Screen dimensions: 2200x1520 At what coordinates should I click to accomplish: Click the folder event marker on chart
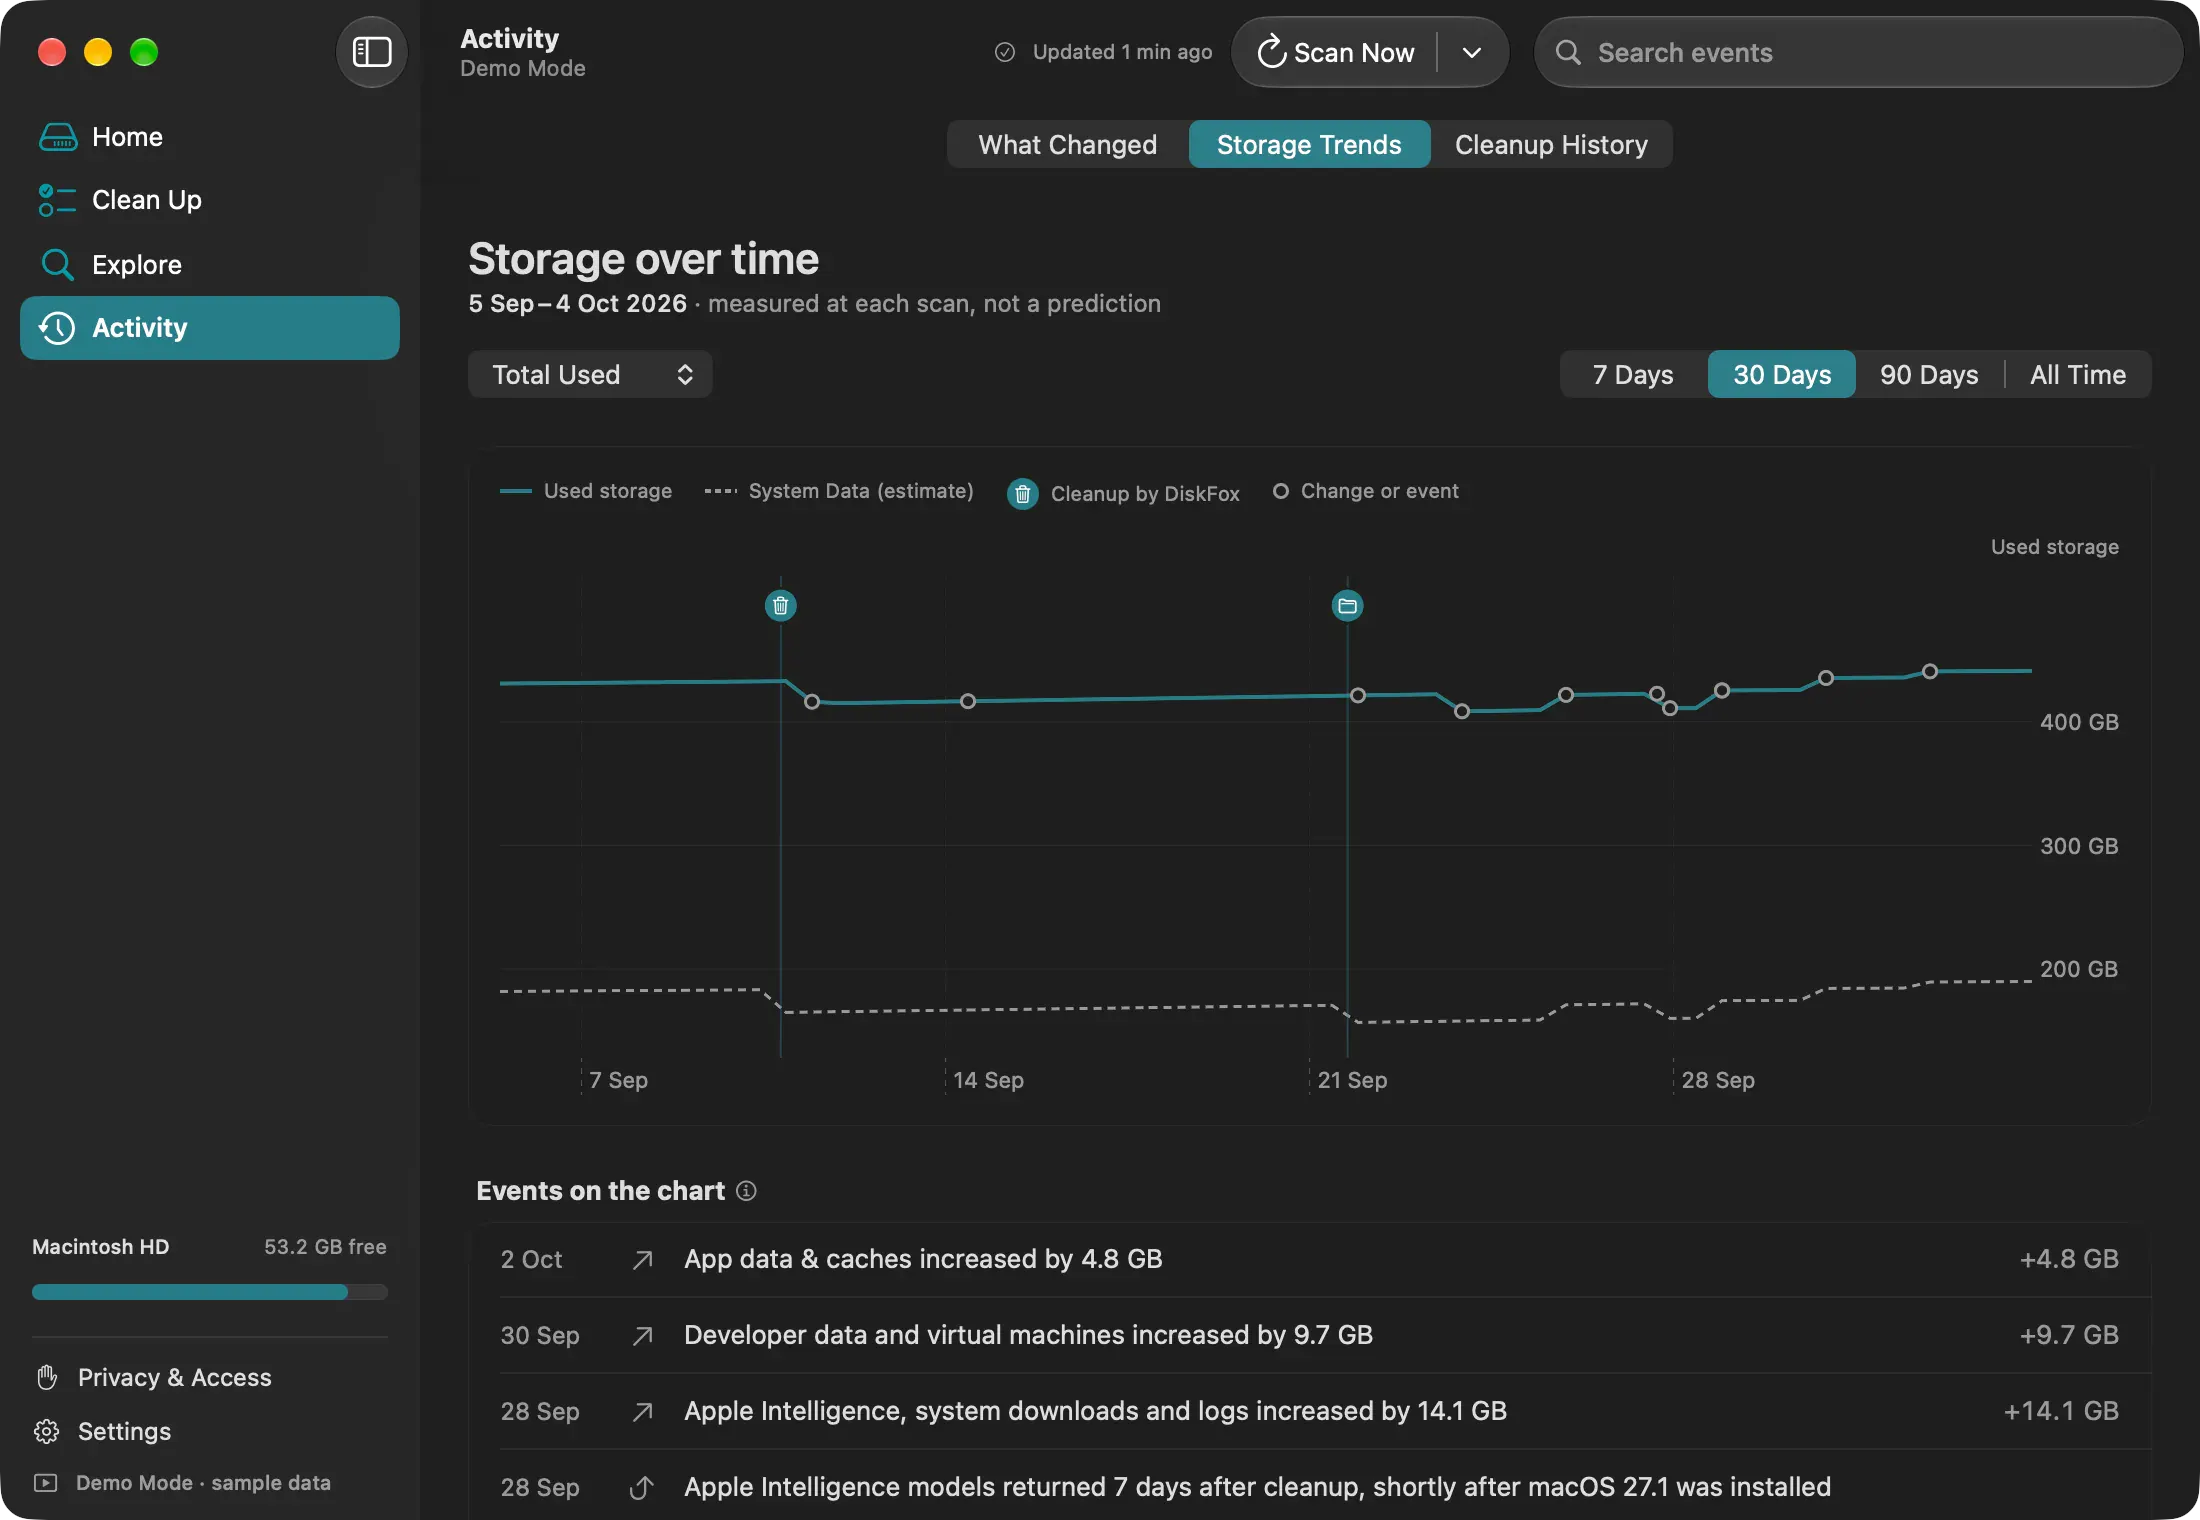[1348, 605]
